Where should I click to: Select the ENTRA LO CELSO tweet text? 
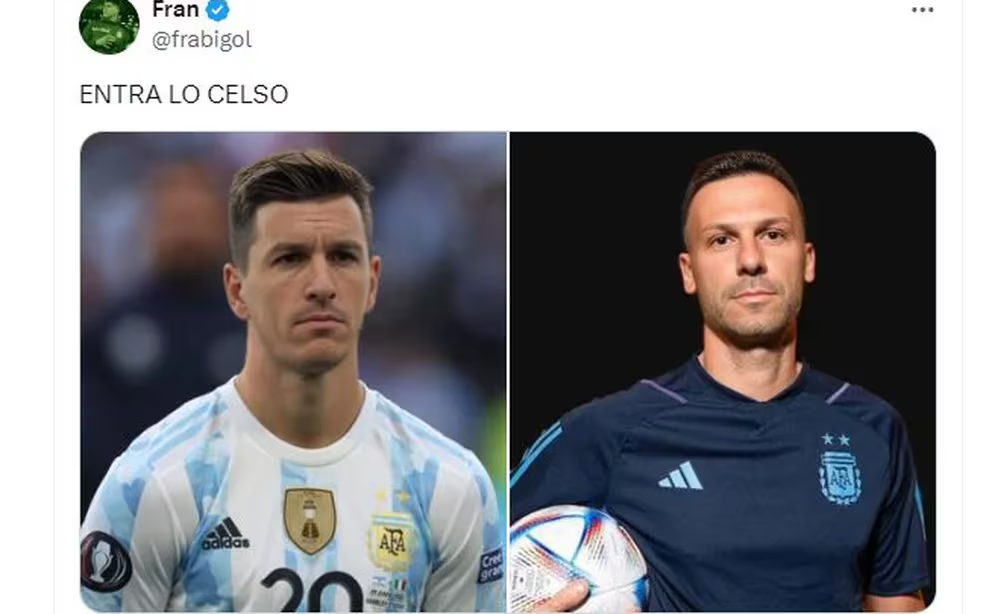click(184, 95)
